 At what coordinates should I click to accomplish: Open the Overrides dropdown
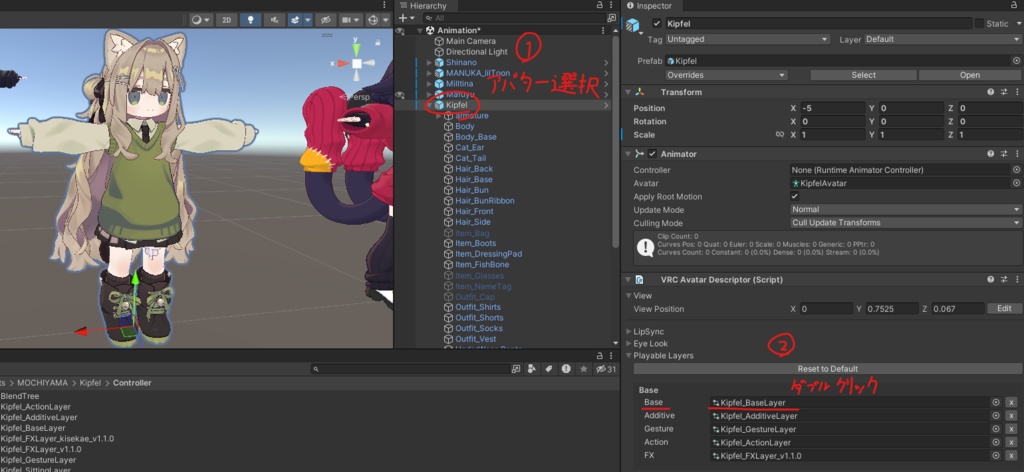726,75
